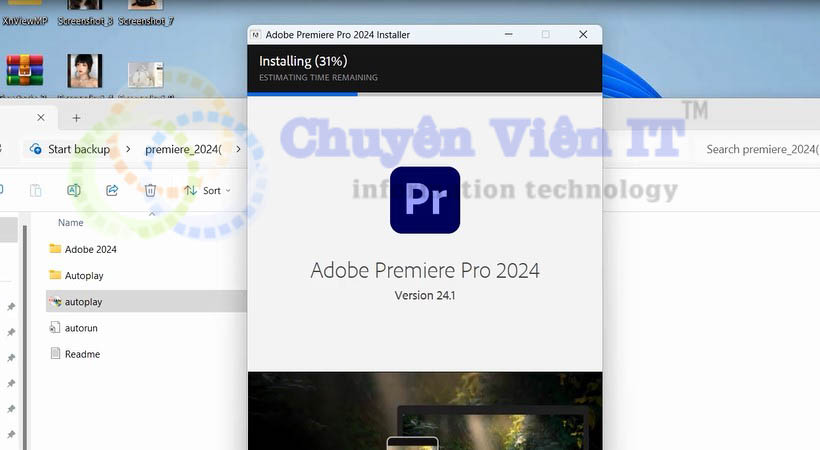Select the Screenshot_7 desktop file
The height and width of the screenshot is (450, 820).
point(146,12)
